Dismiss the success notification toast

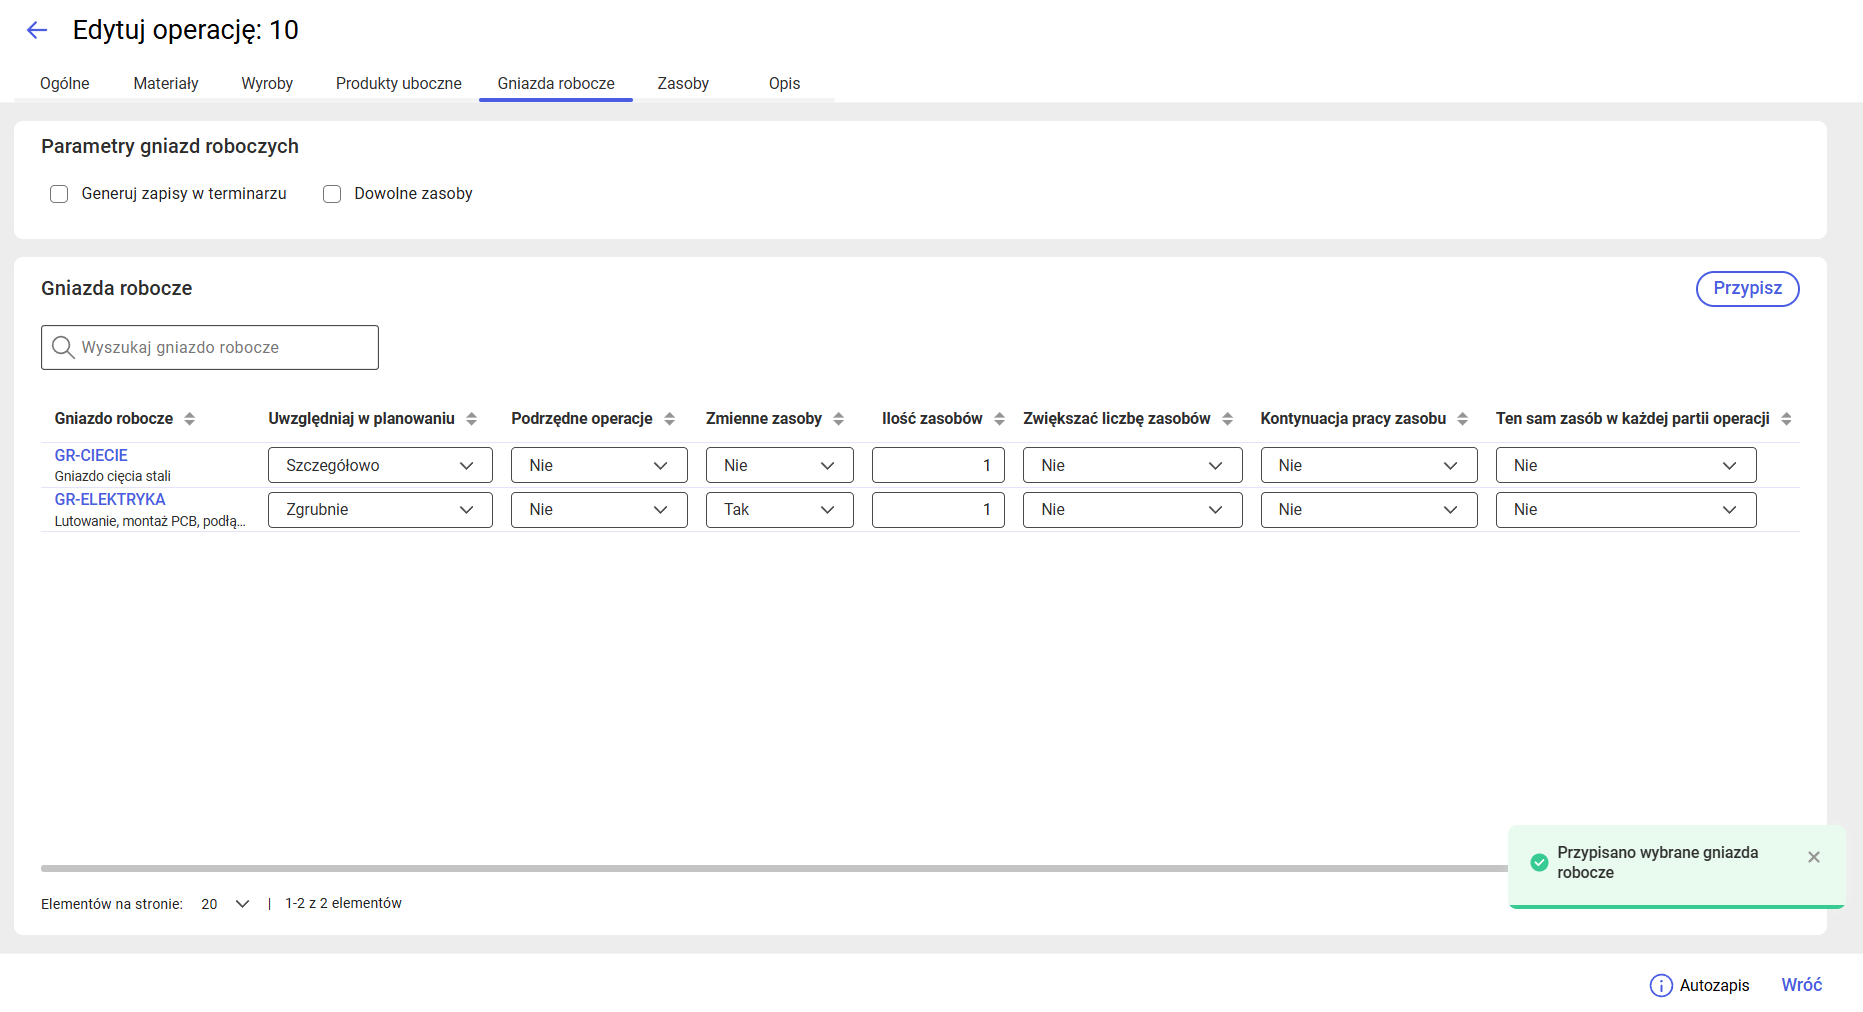(1813, 857)
